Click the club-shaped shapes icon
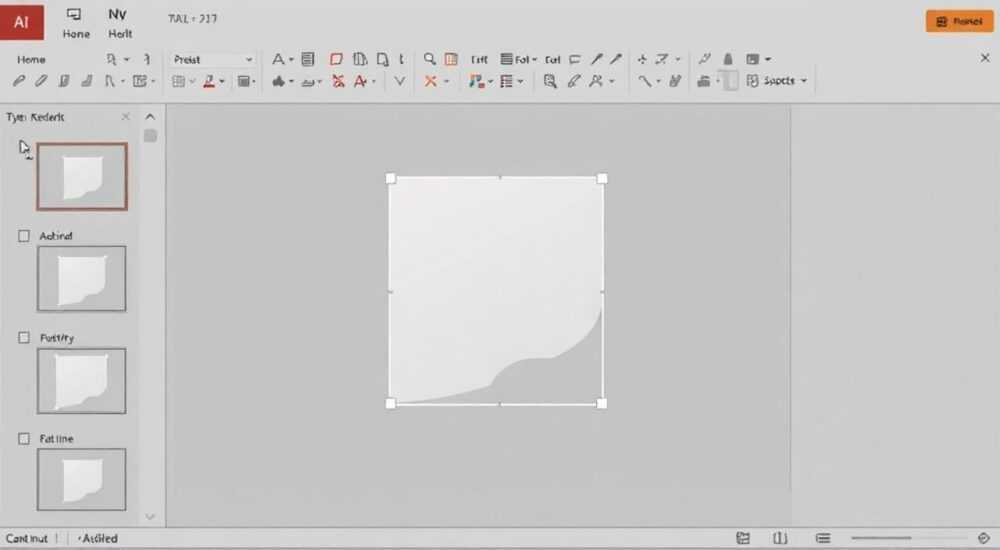This screenshot has width=1000, height=550. pyautogui.click(x=279, y=81)
